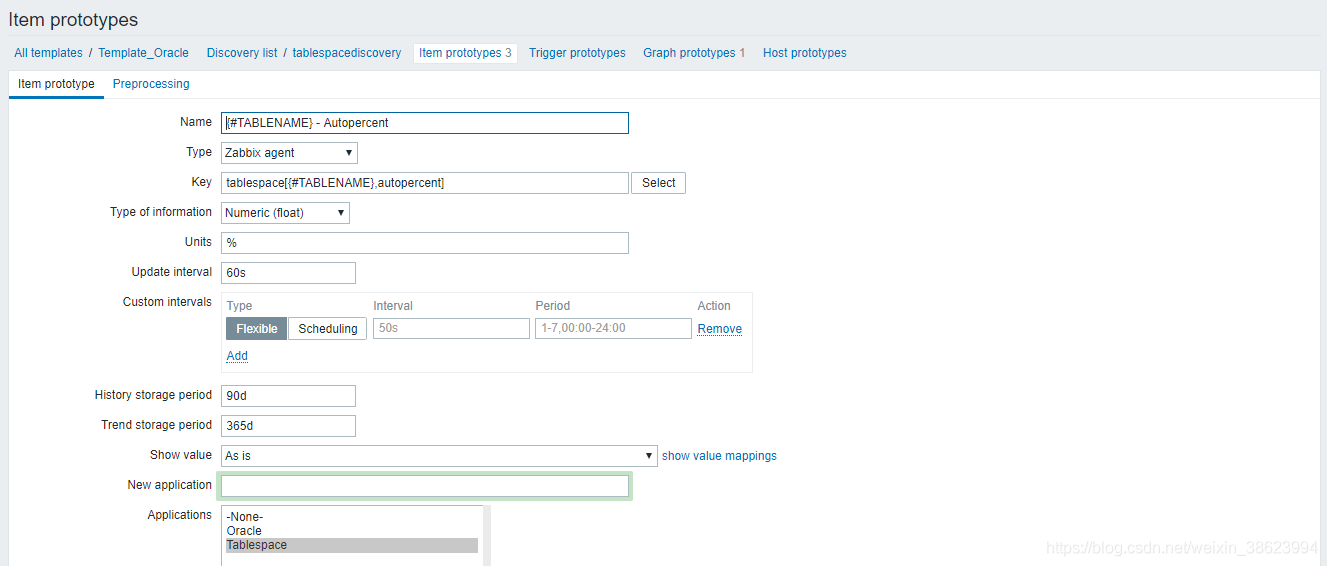
Task: Switch to Trigger prototypes tab
Action: click(577, 53)
